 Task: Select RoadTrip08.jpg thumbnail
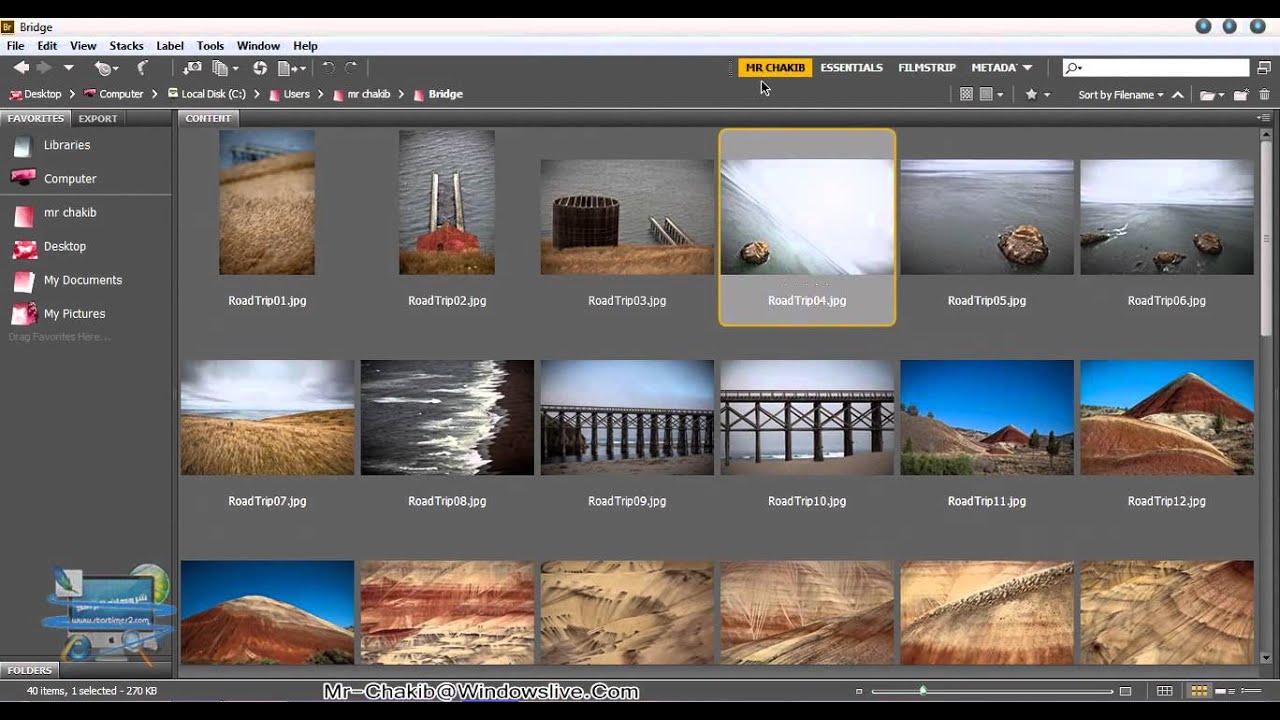(x=447, y=418)
